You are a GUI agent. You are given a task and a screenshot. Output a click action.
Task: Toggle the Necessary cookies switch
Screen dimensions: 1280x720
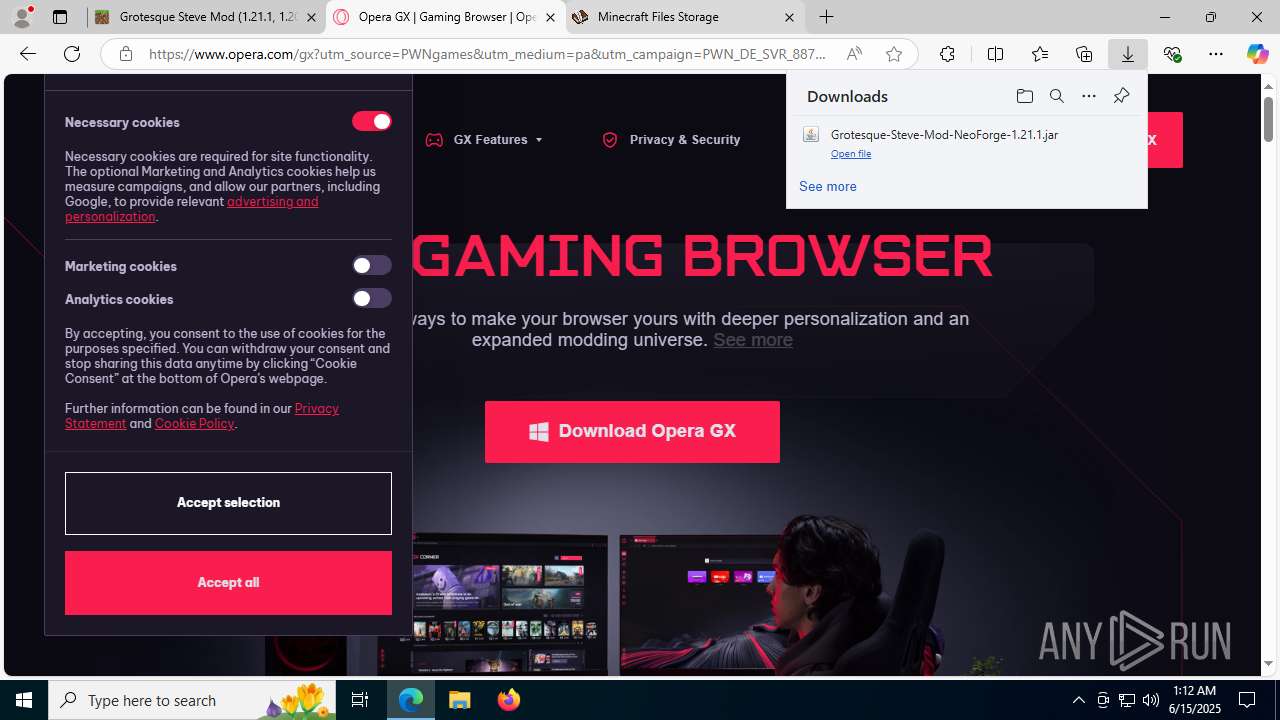(371, 121)
